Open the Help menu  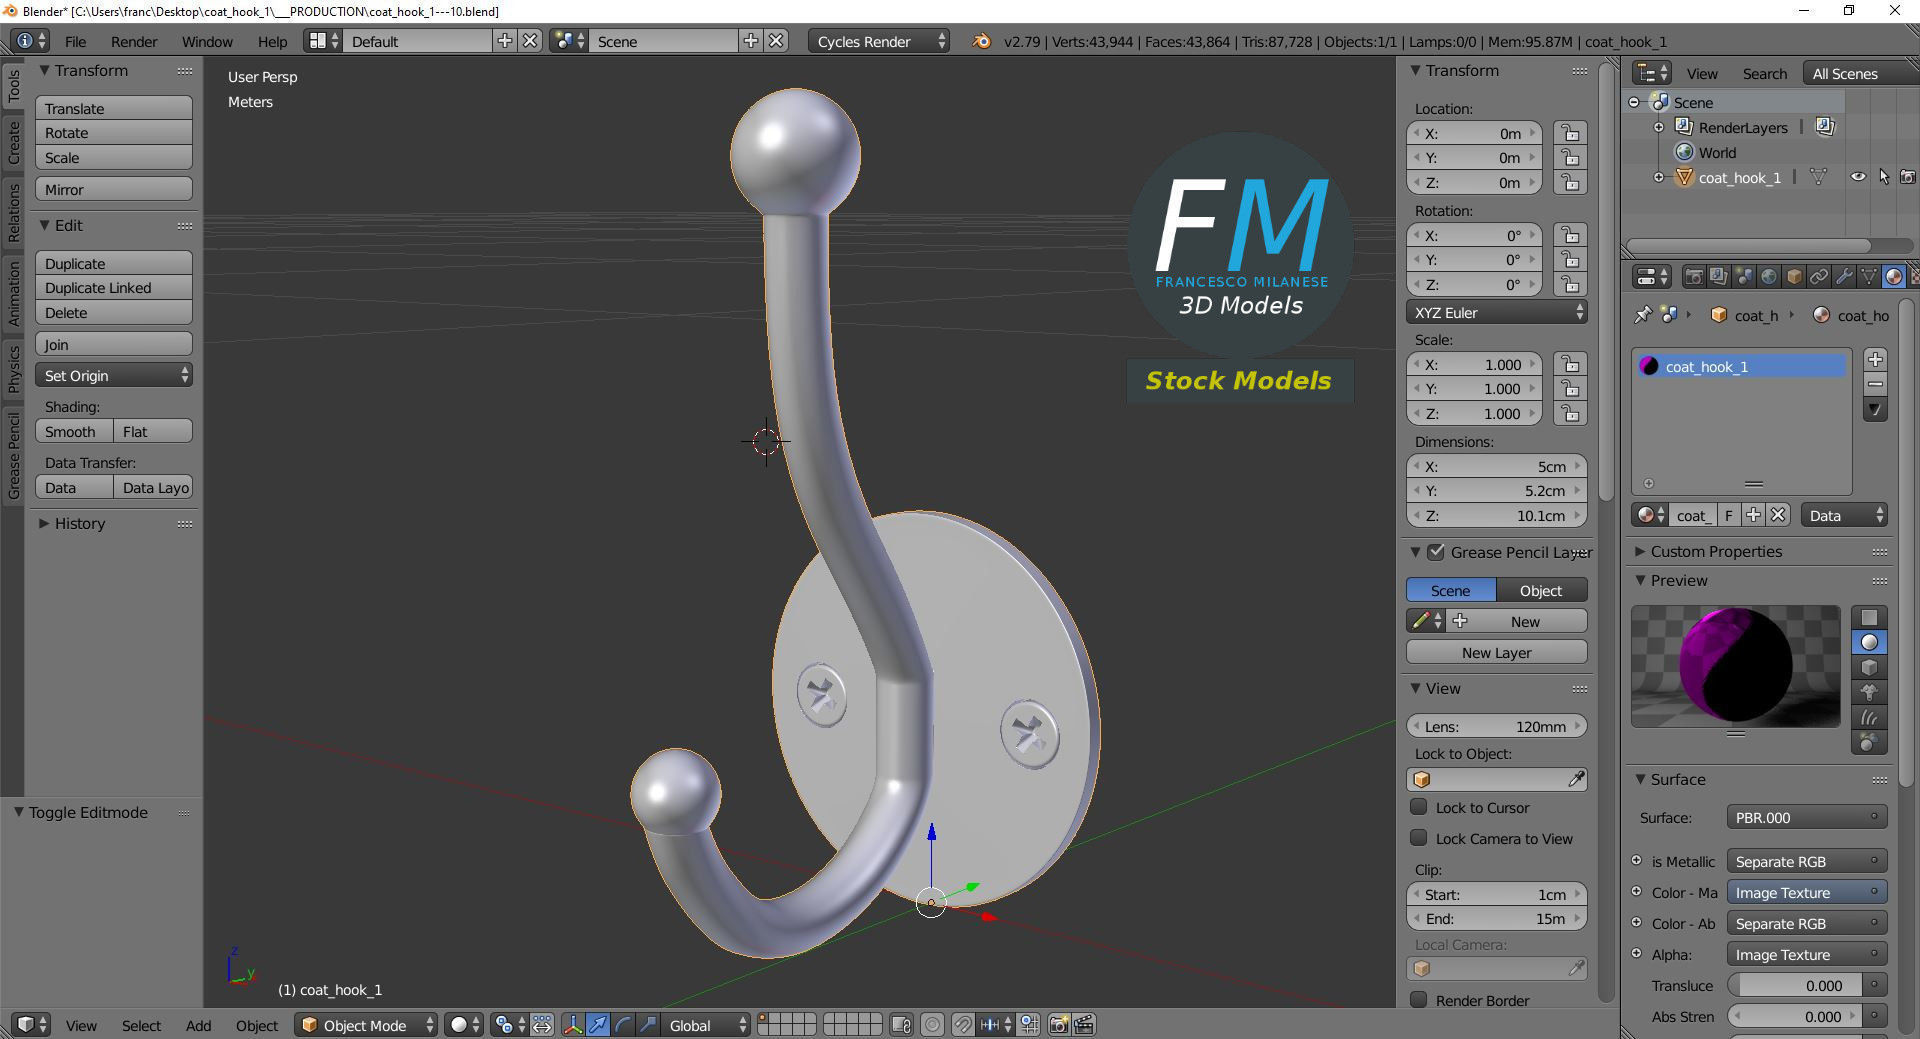click(272, 41)
